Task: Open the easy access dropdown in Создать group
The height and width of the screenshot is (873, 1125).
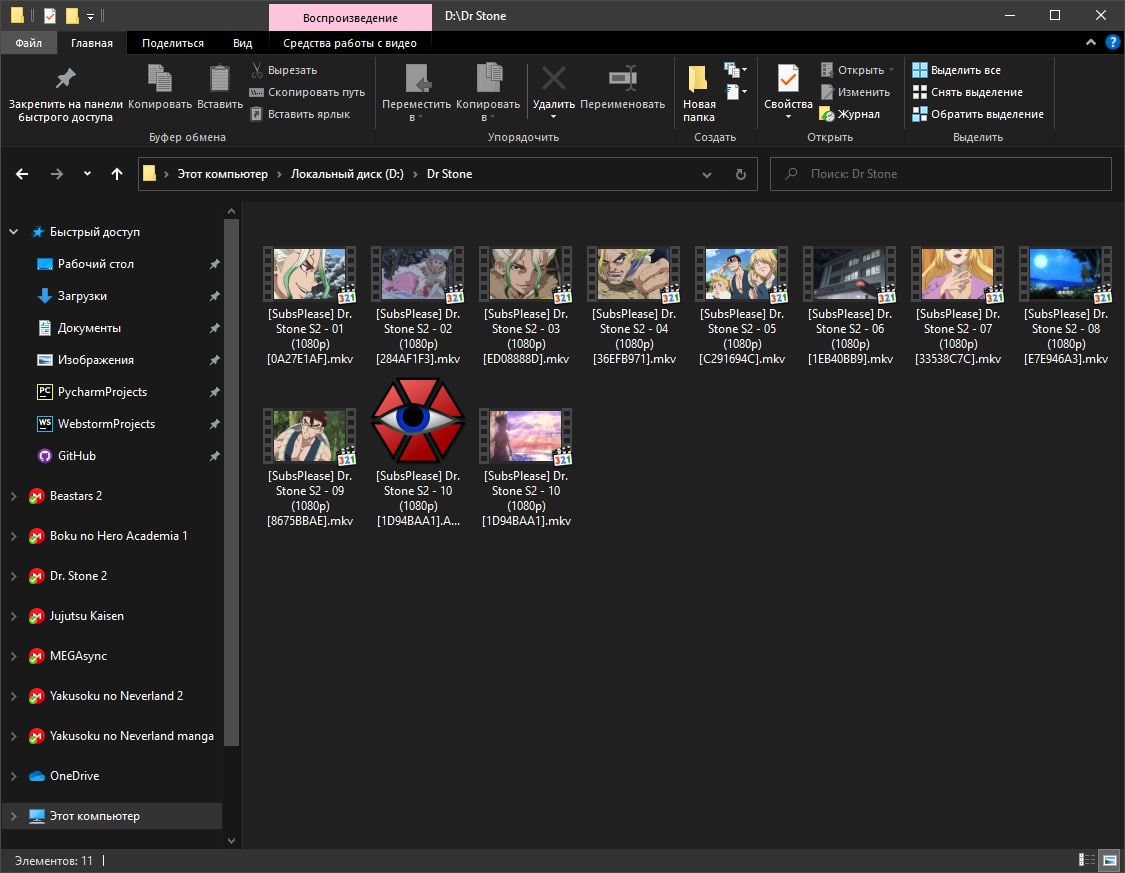Action: (735, 92)
